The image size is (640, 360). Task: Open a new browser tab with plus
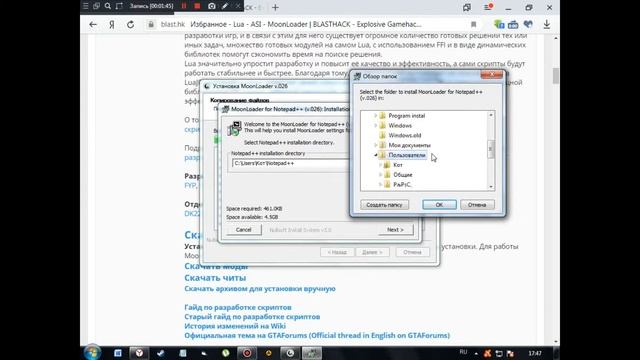pyautogui.click(x=276, y=7)
